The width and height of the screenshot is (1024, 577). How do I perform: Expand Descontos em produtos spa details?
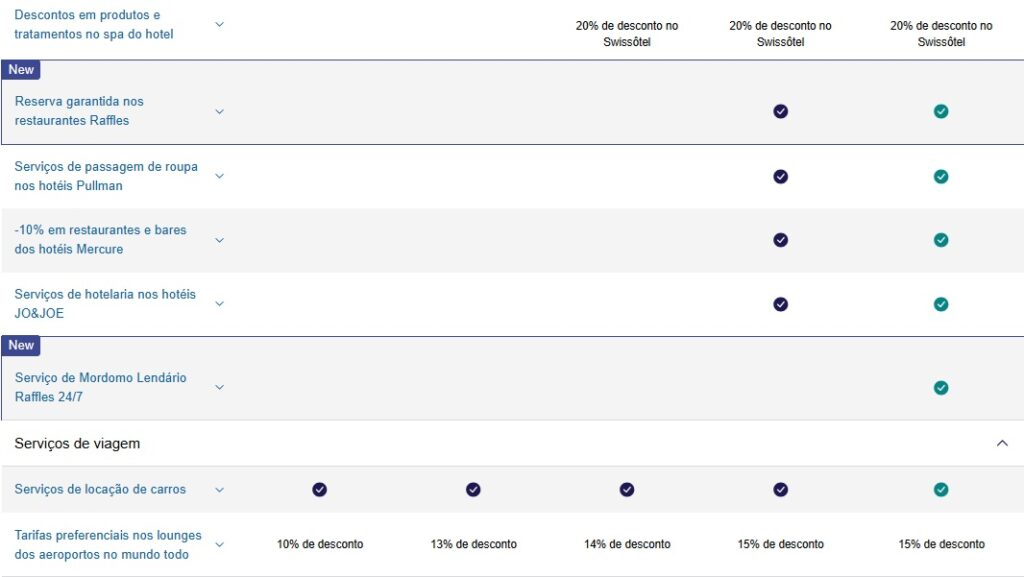click(x=220, y=24)
